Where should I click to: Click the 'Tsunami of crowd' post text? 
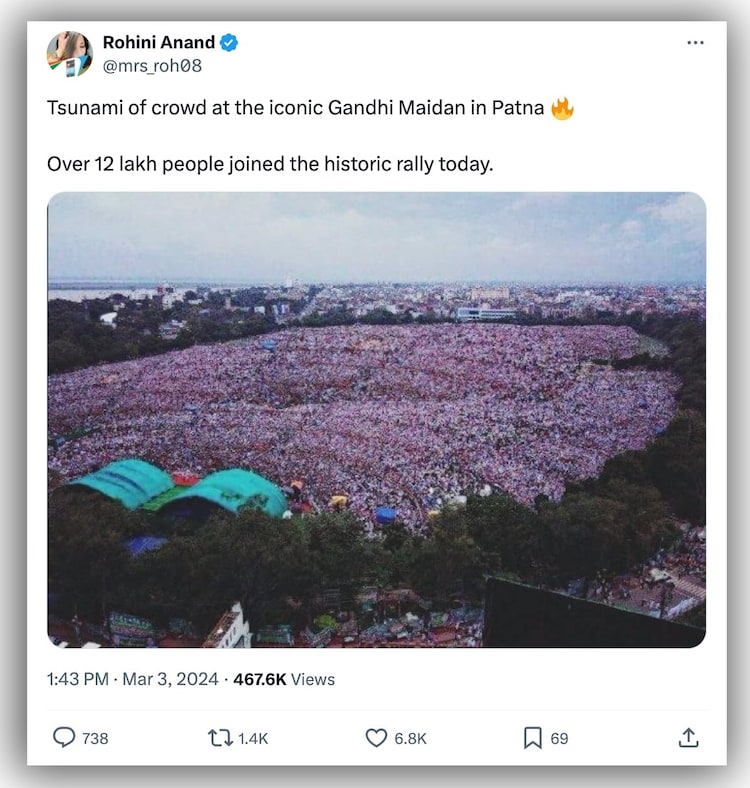tap(295, 109)
